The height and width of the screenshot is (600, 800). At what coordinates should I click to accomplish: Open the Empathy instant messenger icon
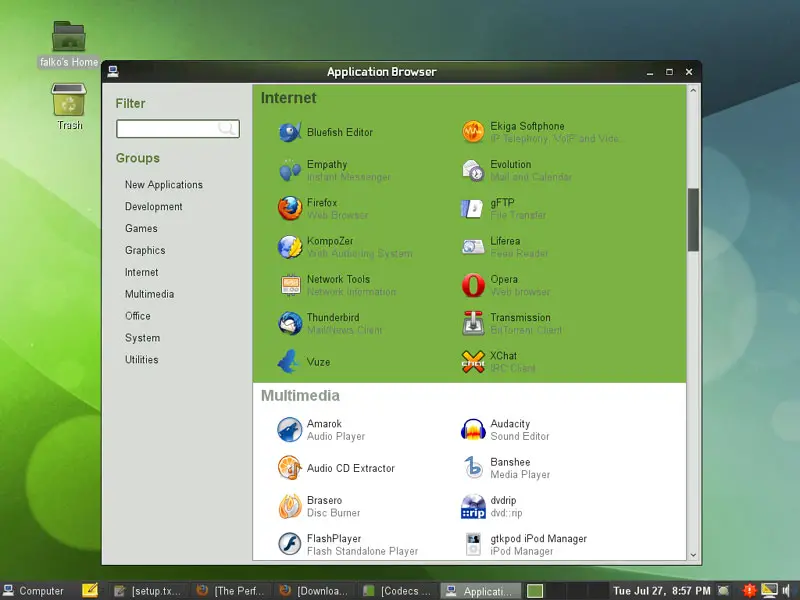tap(290, 170)
